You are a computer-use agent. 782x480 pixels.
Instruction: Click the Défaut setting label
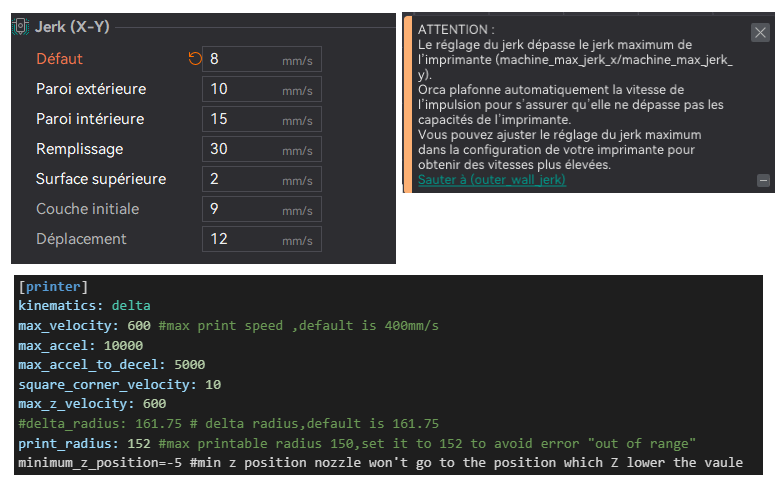(x=59, y=59)
